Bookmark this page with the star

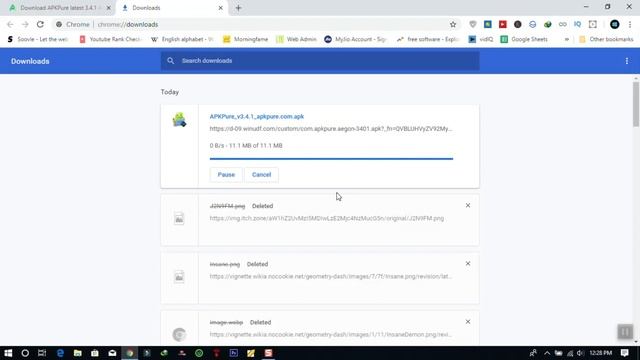pyautogui.click(x=453, y=24)
